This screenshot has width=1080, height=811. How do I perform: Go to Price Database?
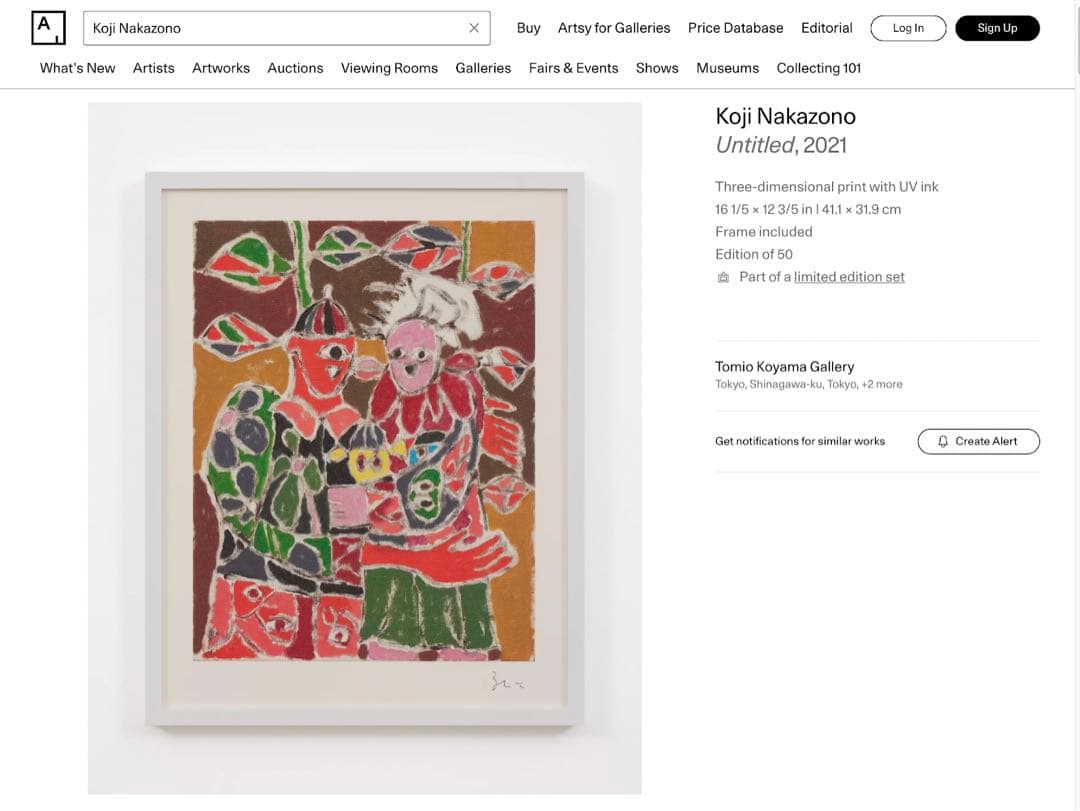click(x=735, y=28)
